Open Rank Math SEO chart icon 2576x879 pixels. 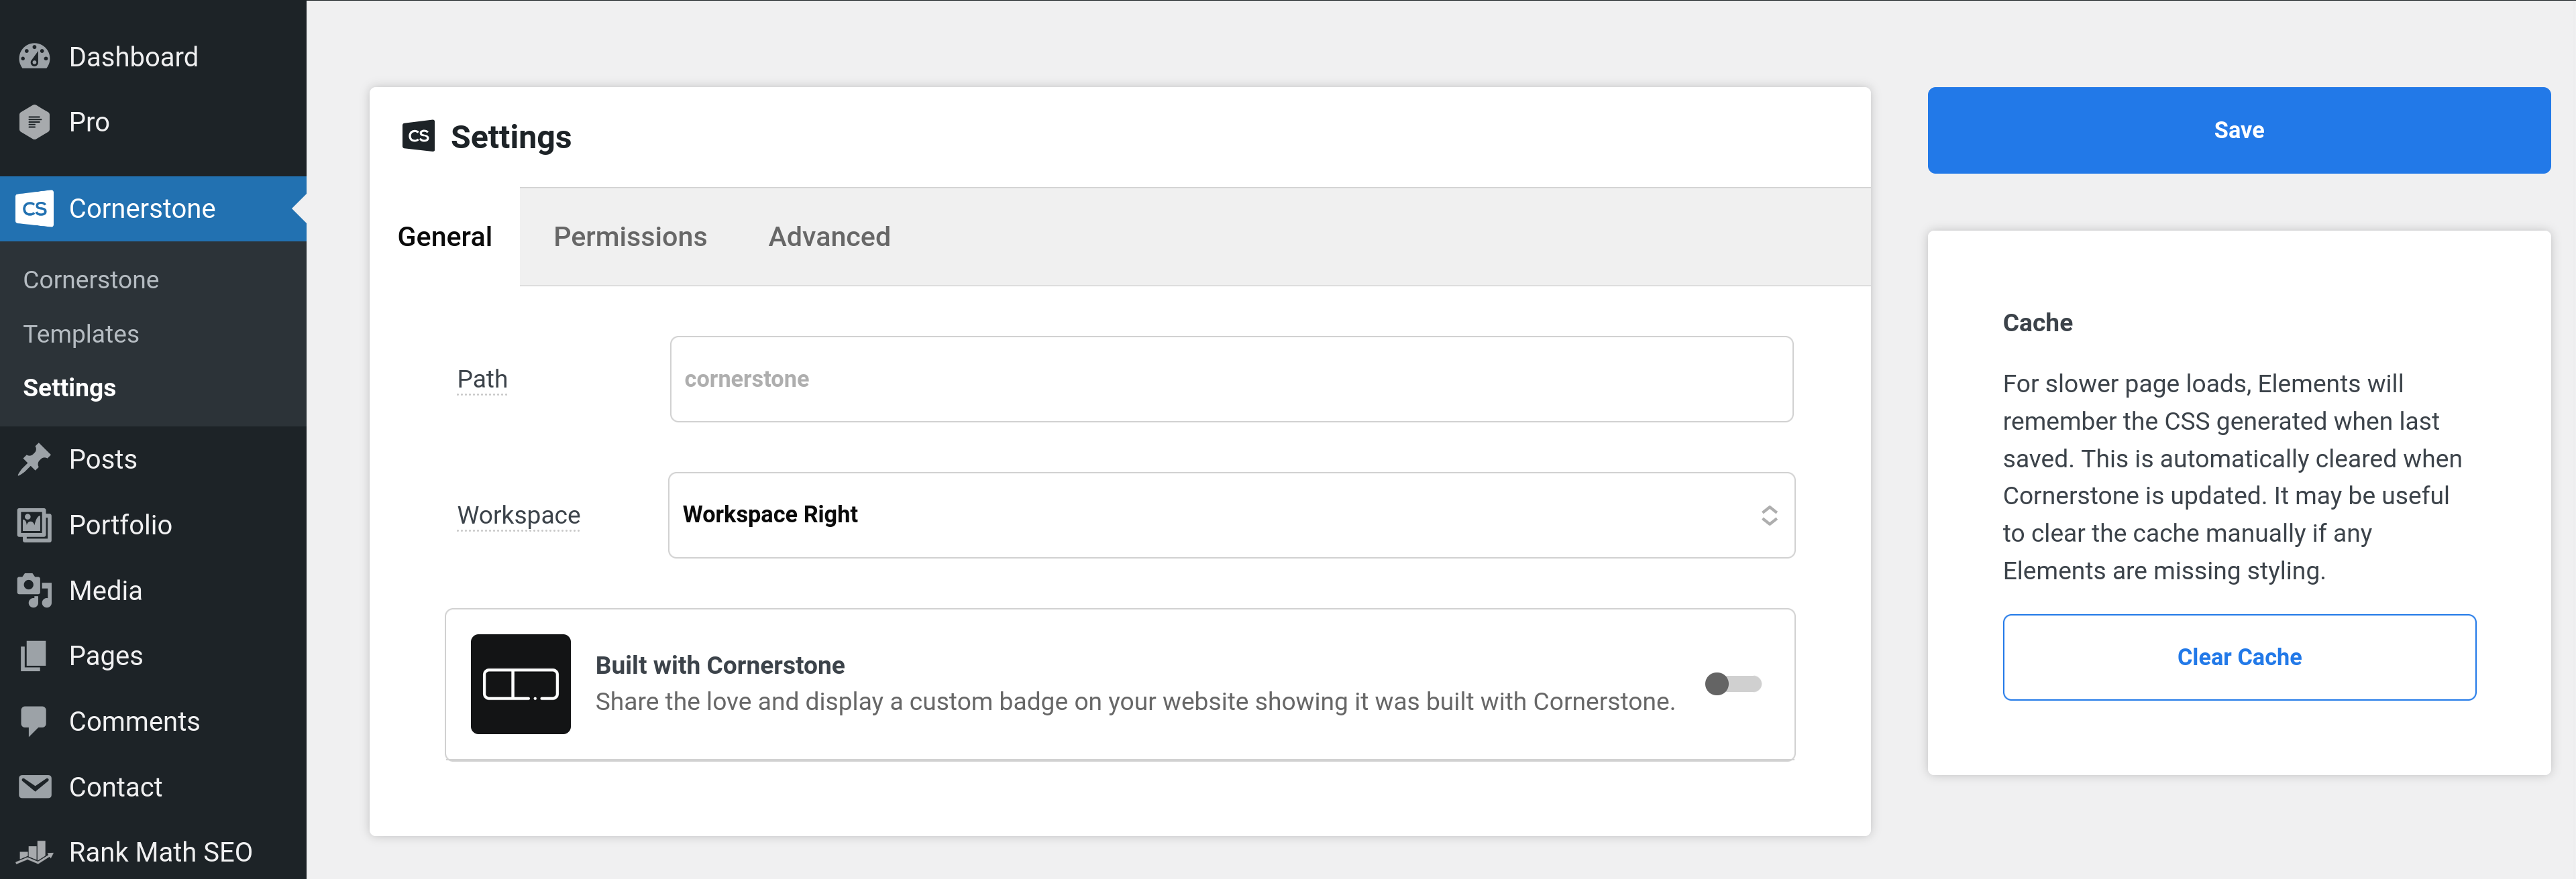[x=33, y=851]
